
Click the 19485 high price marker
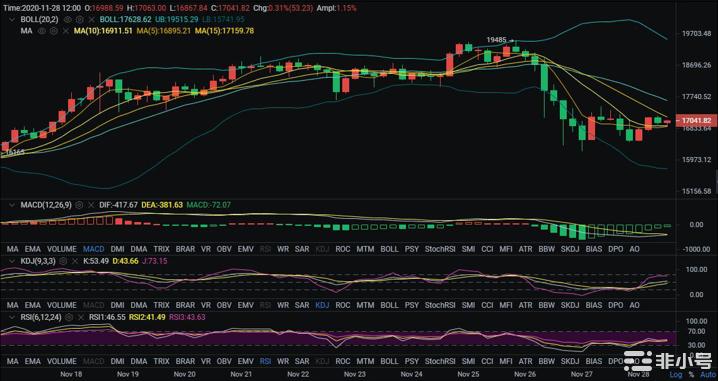click(x=496, y=40)
